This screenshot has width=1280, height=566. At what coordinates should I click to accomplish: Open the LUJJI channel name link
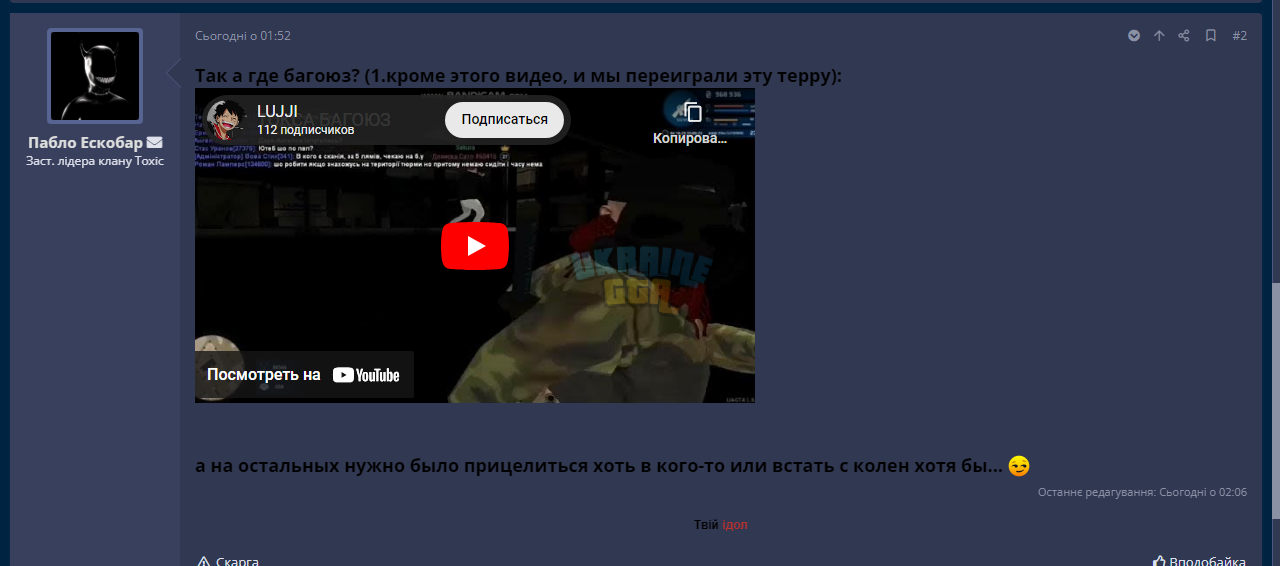click(x=277, y=111)
